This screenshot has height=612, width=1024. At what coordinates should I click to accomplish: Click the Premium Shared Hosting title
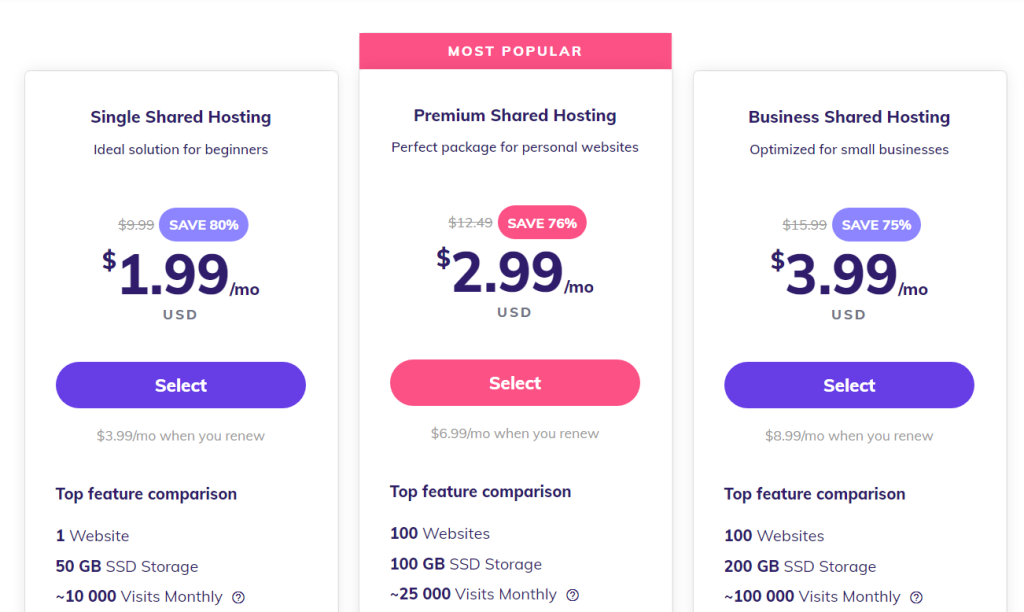click(515, 116)
